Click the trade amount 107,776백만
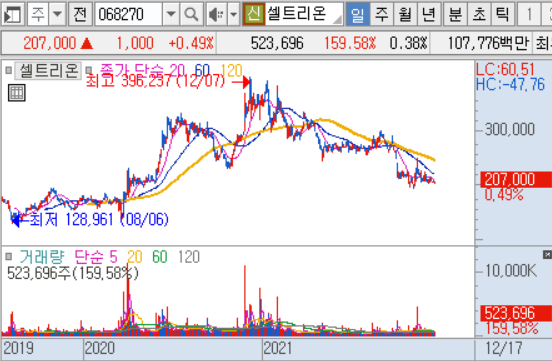Screen dimensions: 552x361 [x=488, y=43]
